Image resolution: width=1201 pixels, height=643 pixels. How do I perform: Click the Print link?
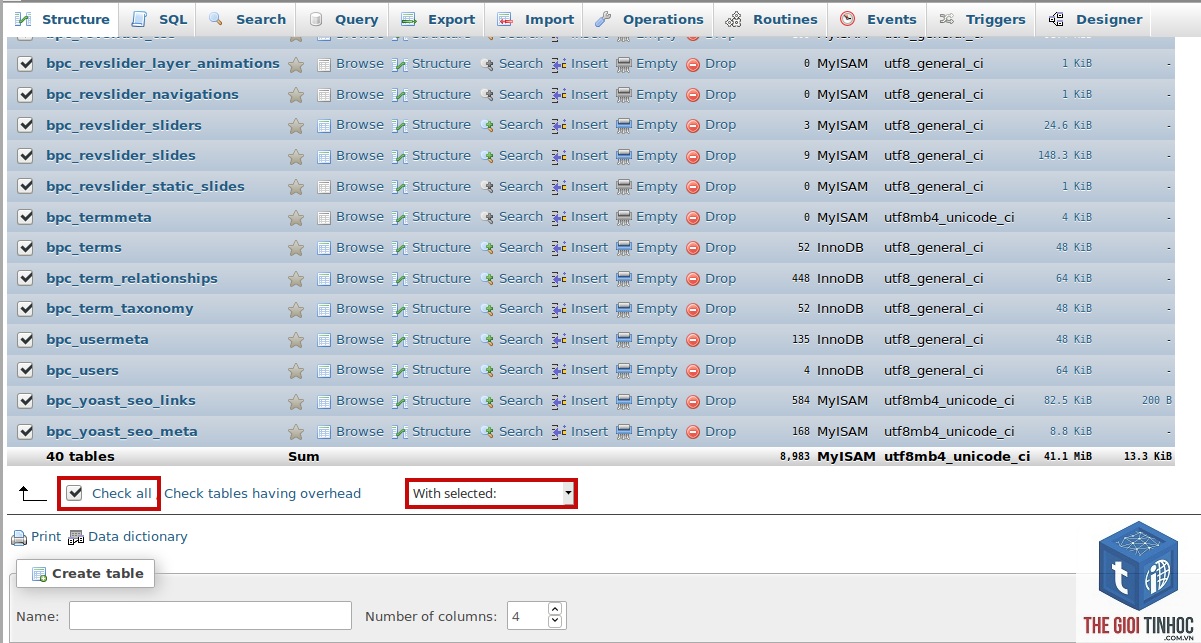point(46,537)
